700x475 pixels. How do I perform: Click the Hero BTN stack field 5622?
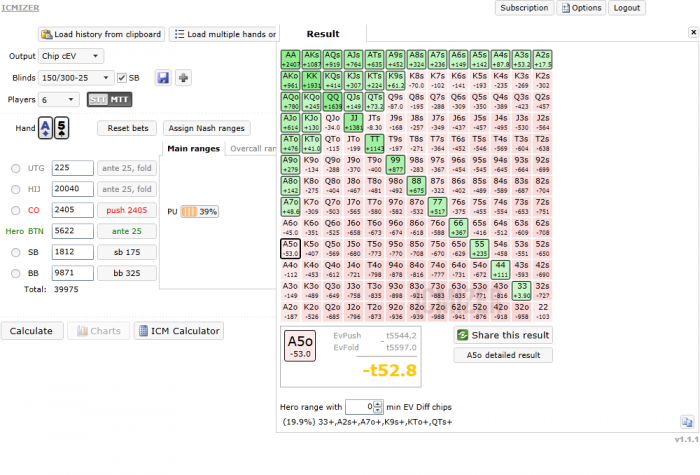click(x=72, y=231)
